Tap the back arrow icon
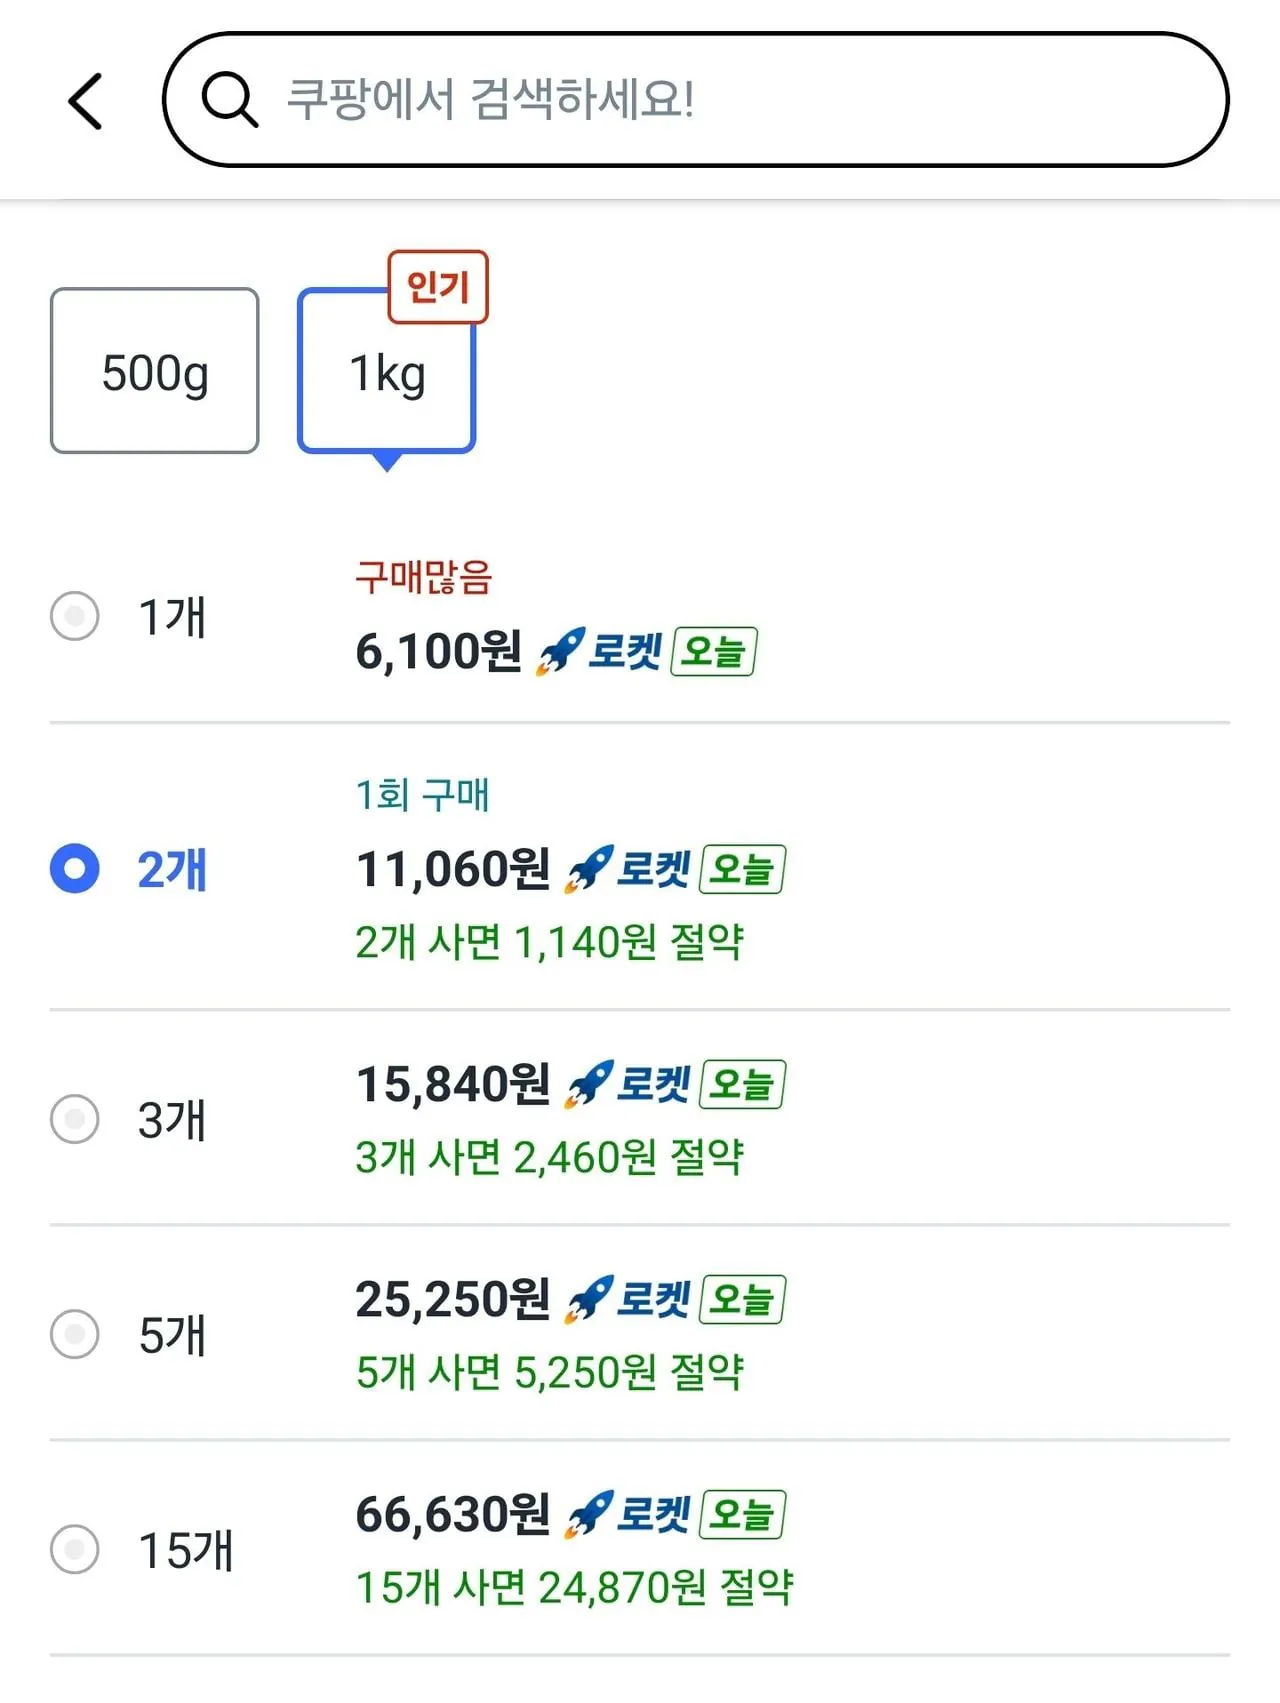This screenshot has width=1280, height=1703. (86, 100)
